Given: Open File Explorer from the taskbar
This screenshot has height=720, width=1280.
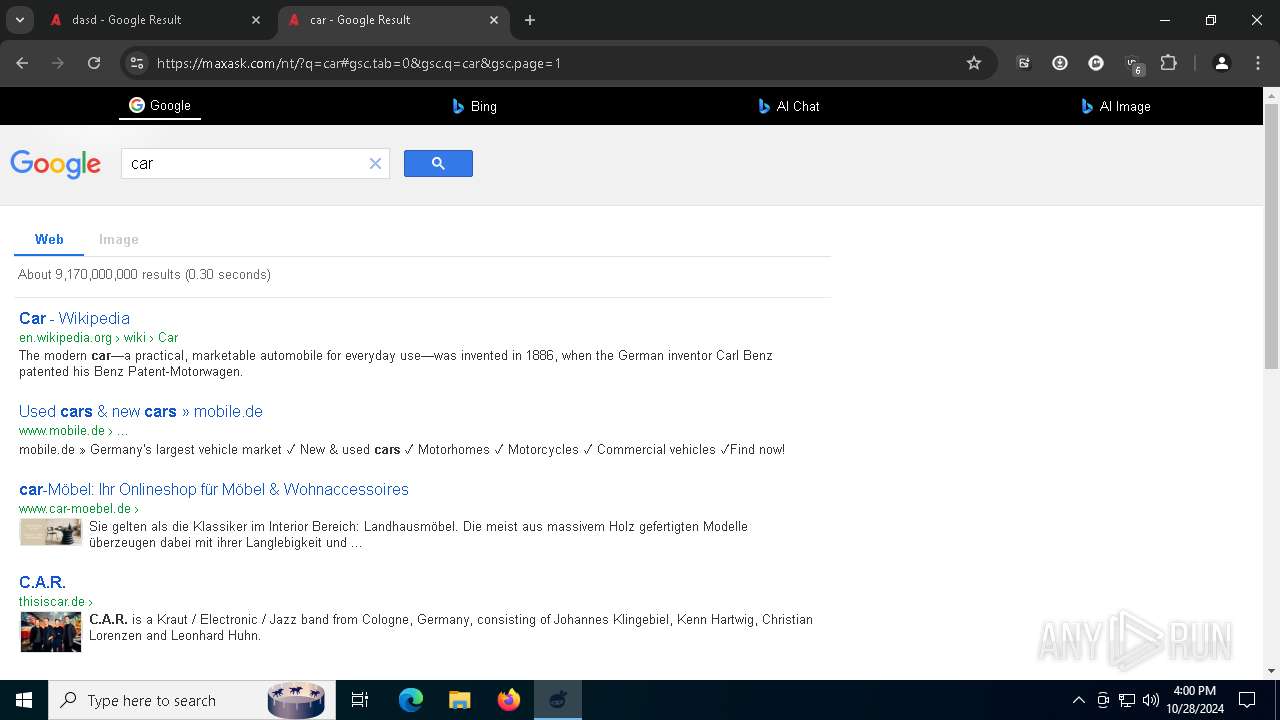Looking at the screenshot, I should click(459, 700).
